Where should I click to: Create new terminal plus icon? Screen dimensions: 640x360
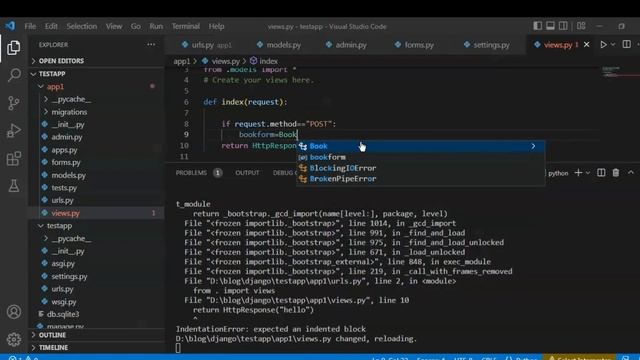578,173
